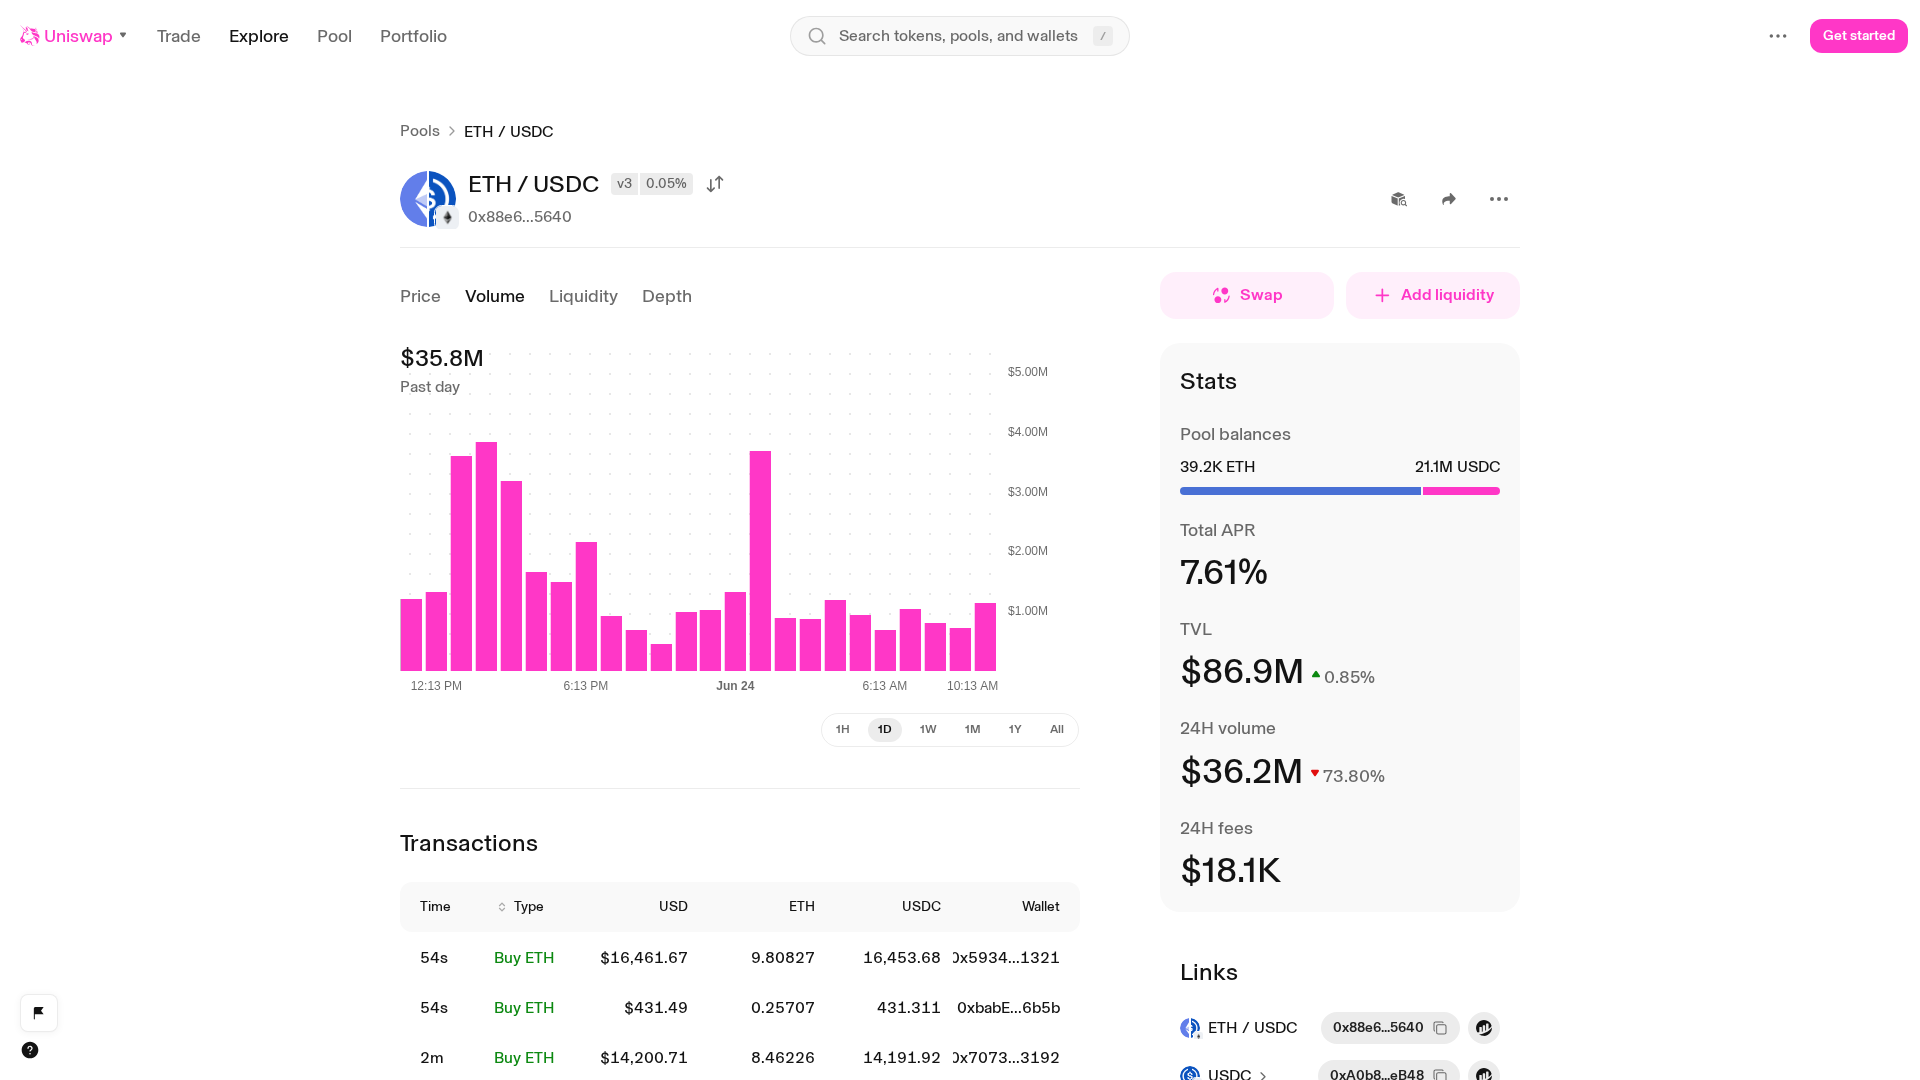
Task: Click the green up arrow beside 0.85%
Action: tap(1316, 675)
